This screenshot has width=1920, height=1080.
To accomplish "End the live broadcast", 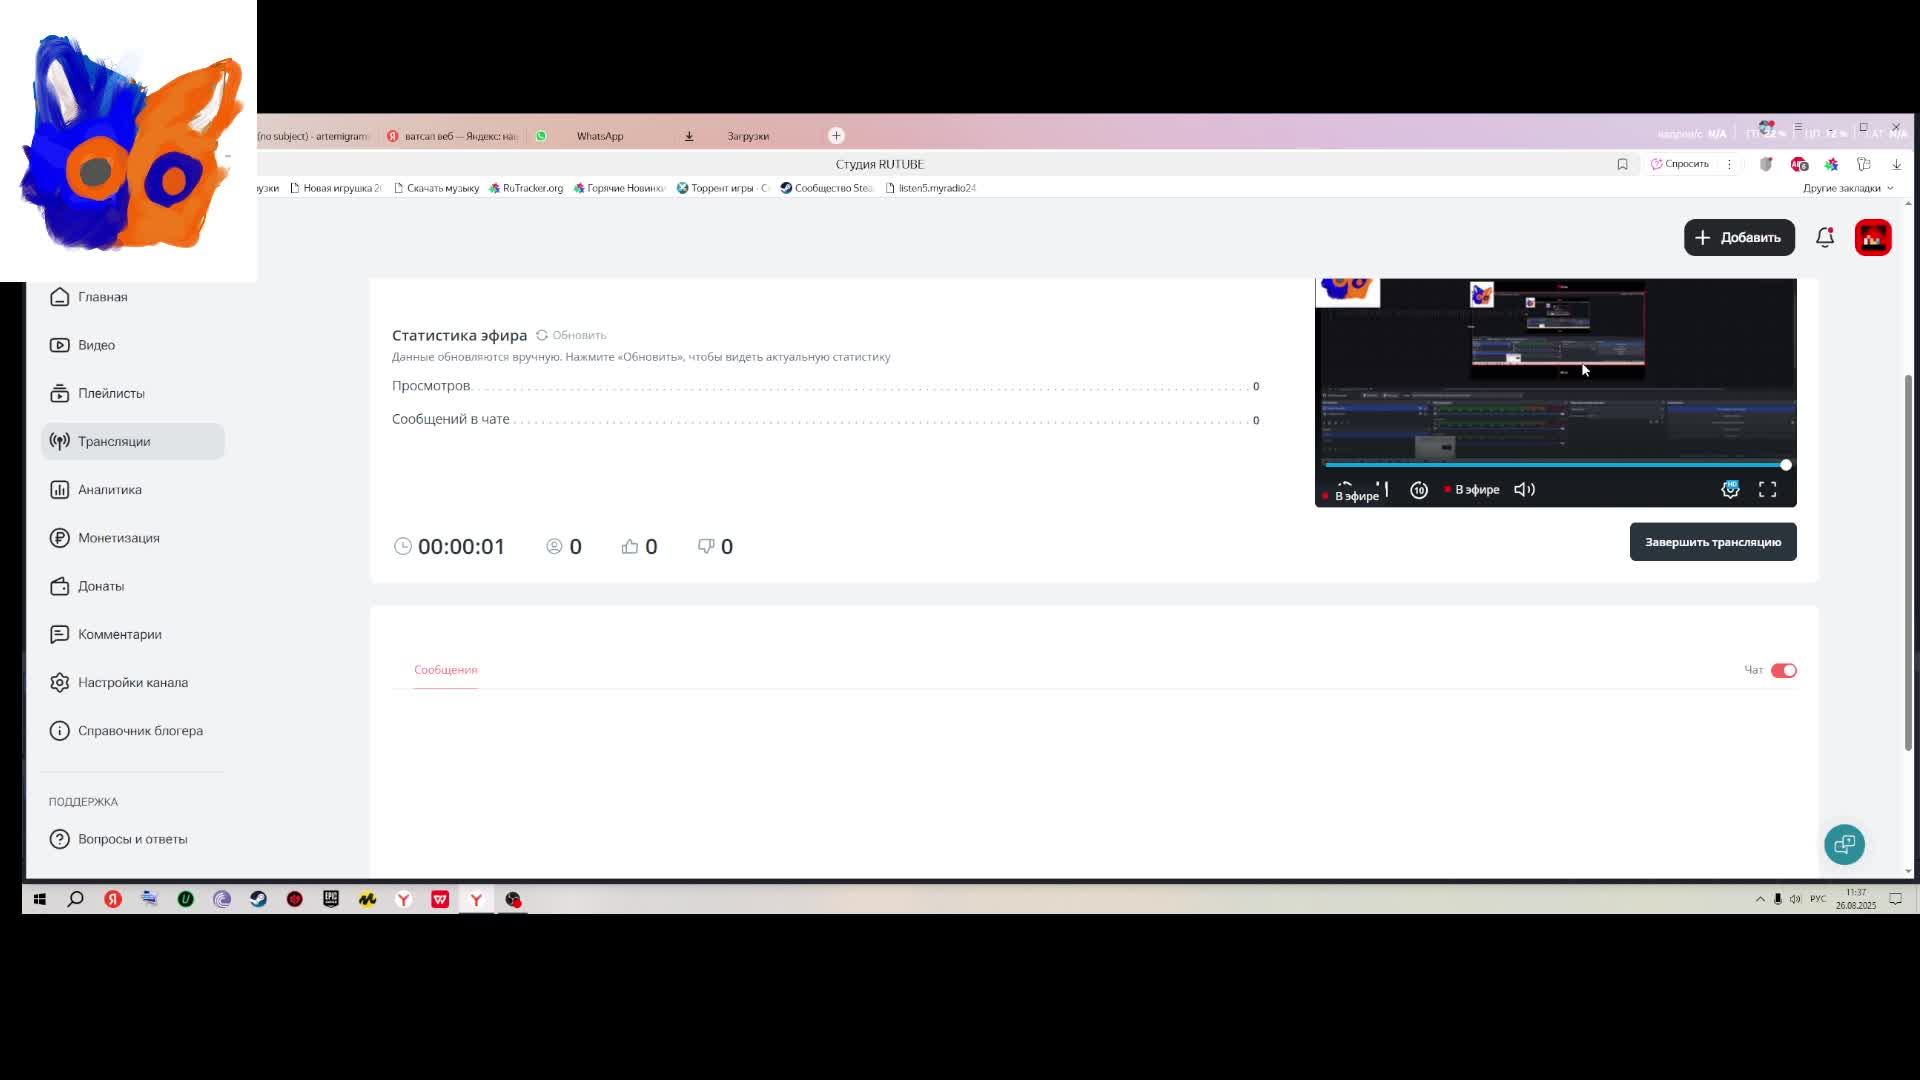I will pyautogui.click(x=1712, y=542).
